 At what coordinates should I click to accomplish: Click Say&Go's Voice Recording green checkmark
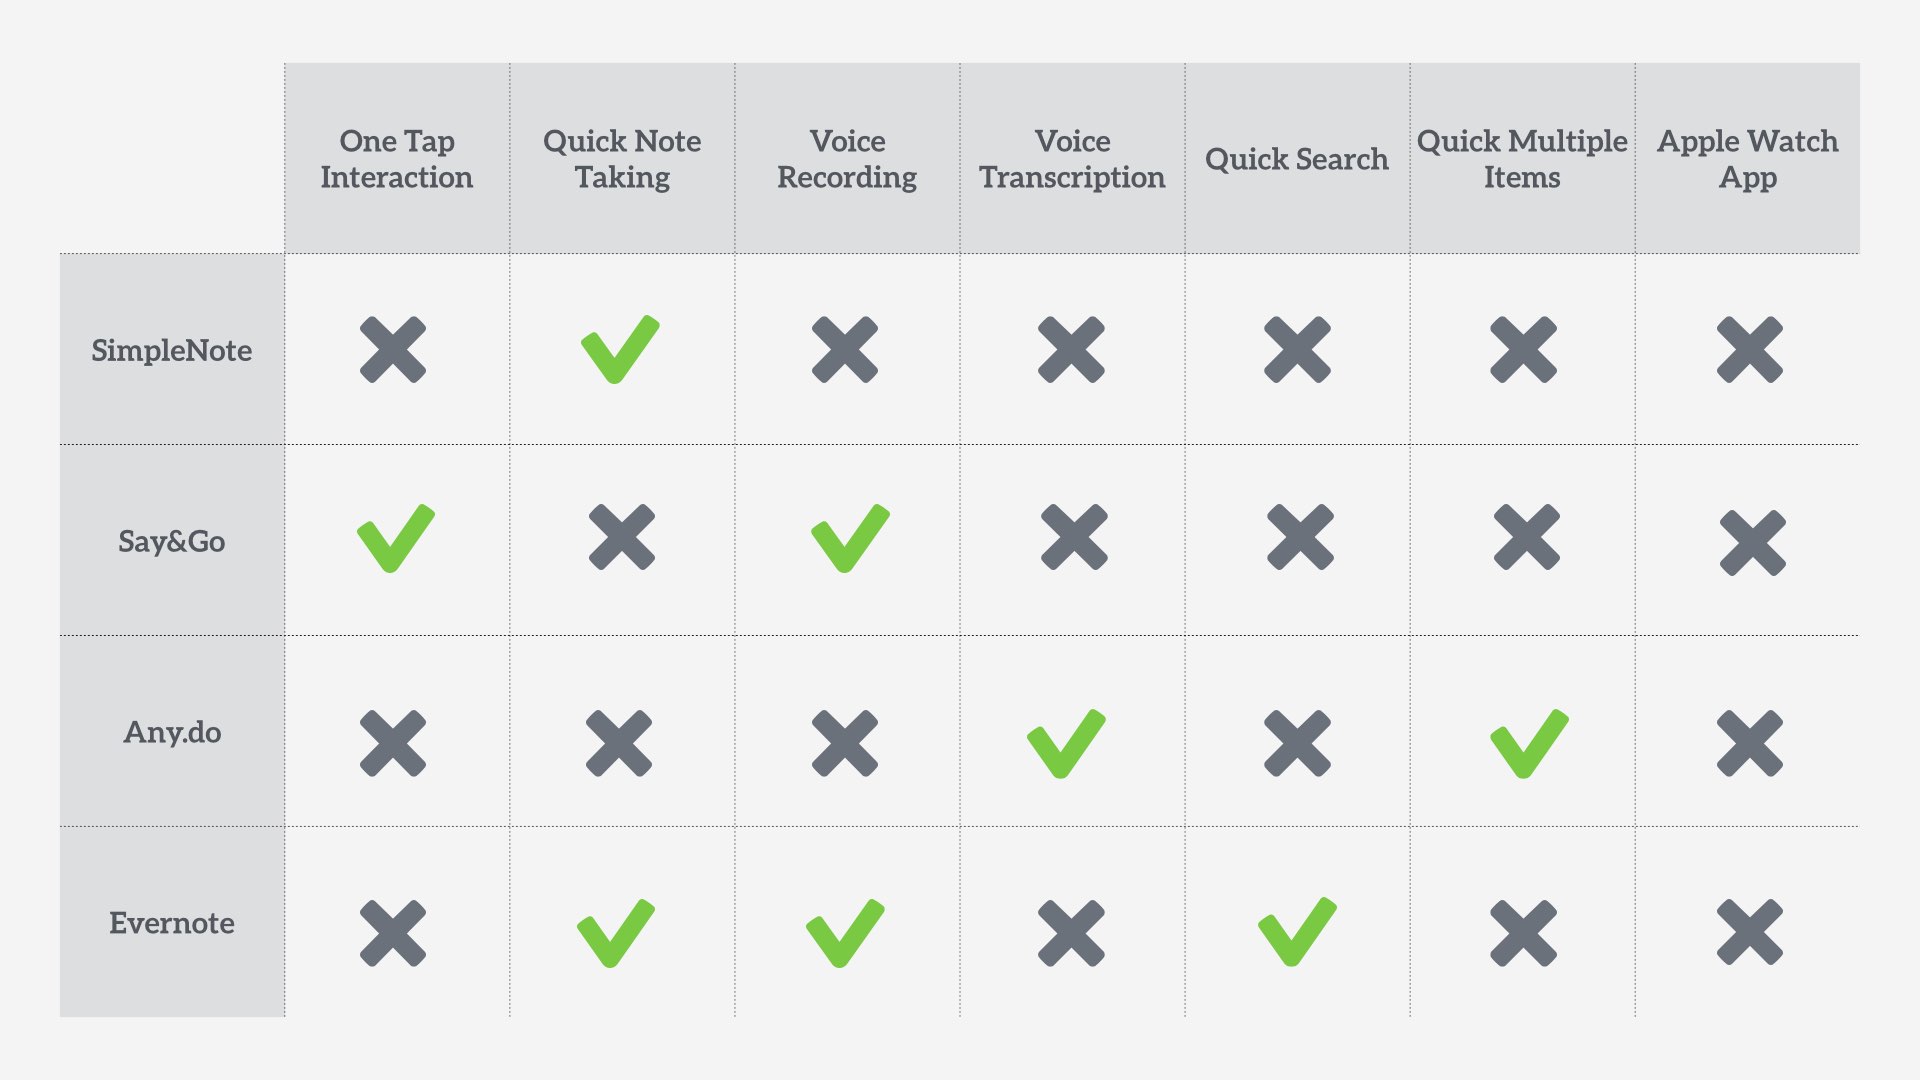coord(848,539)
